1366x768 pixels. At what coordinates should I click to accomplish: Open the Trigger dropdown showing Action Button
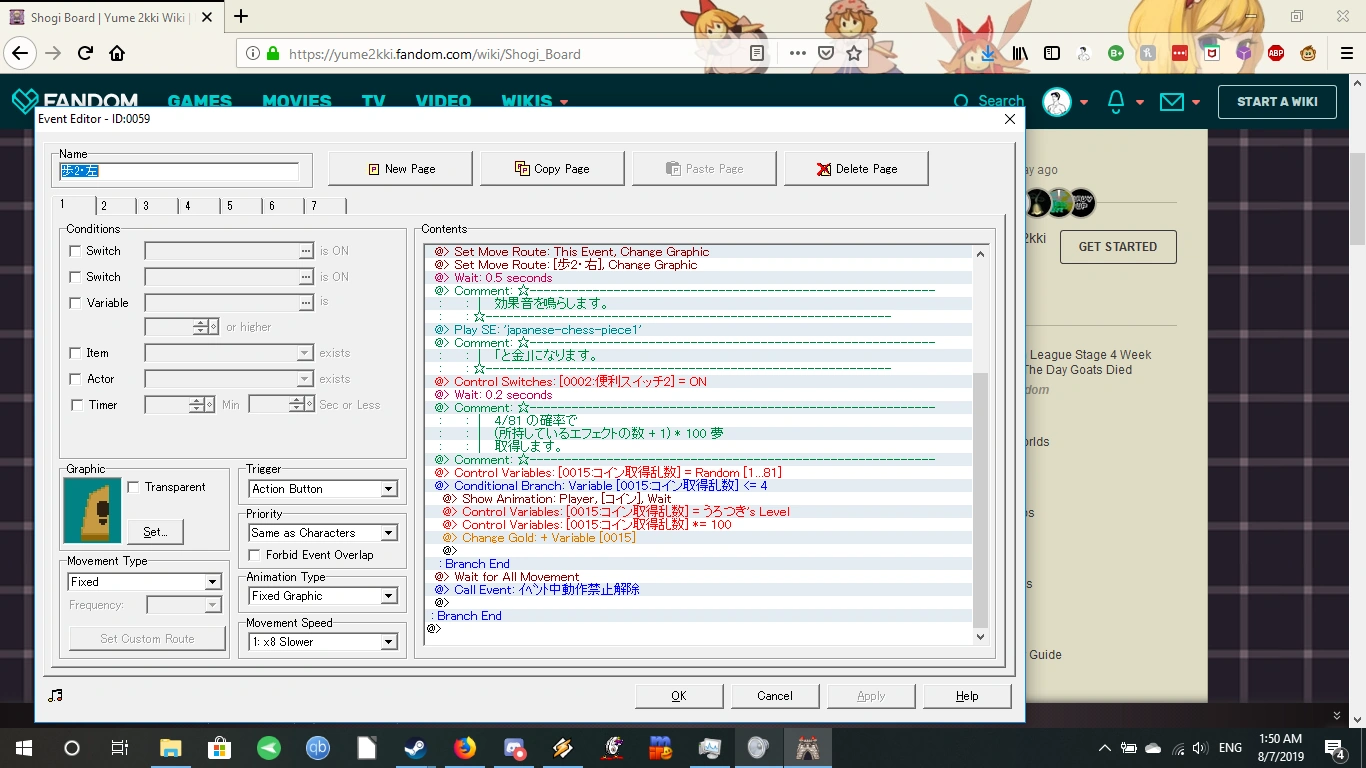click(x=323, y=489)
